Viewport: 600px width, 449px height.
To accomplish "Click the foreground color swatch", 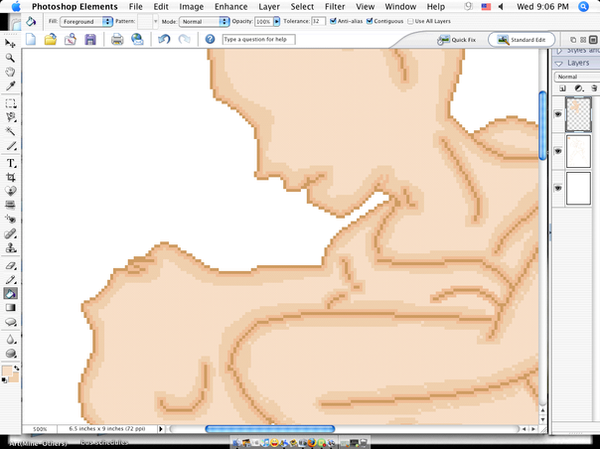I will tap(7, 371).
